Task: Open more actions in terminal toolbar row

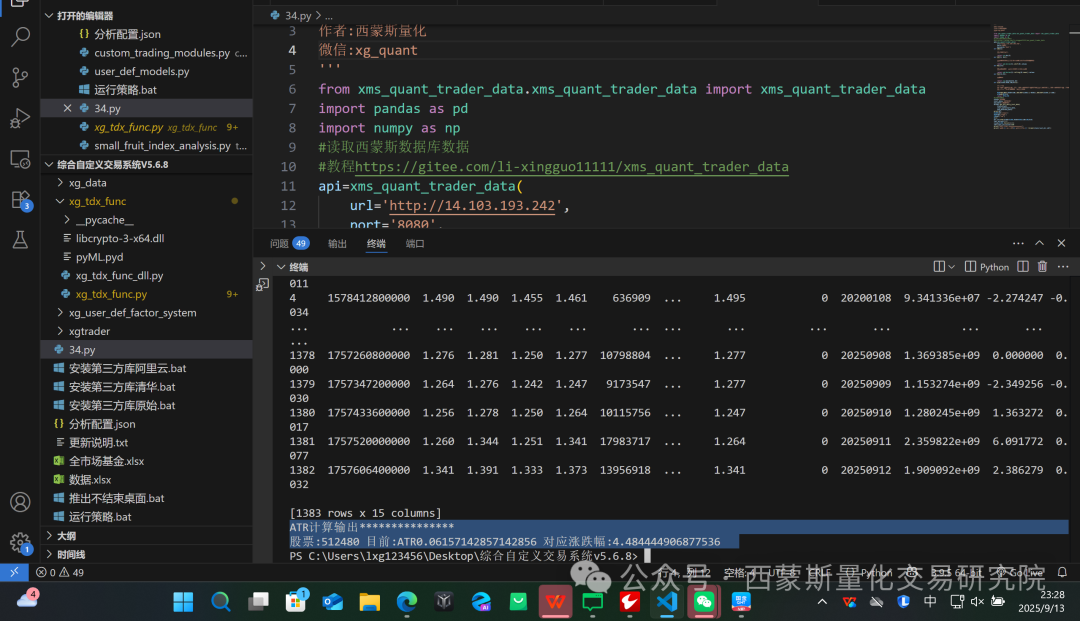Action: 1063,266
